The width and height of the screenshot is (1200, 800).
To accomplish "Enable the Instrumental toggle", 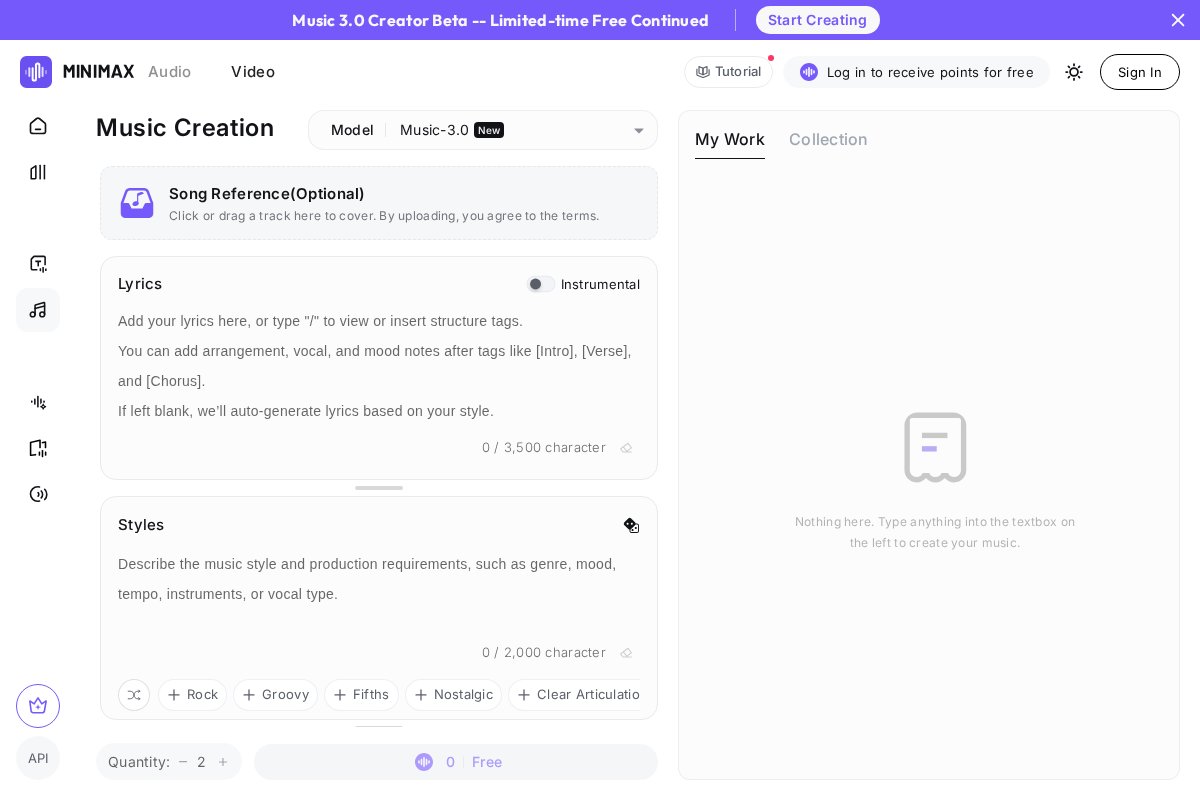I will point(541,284).
